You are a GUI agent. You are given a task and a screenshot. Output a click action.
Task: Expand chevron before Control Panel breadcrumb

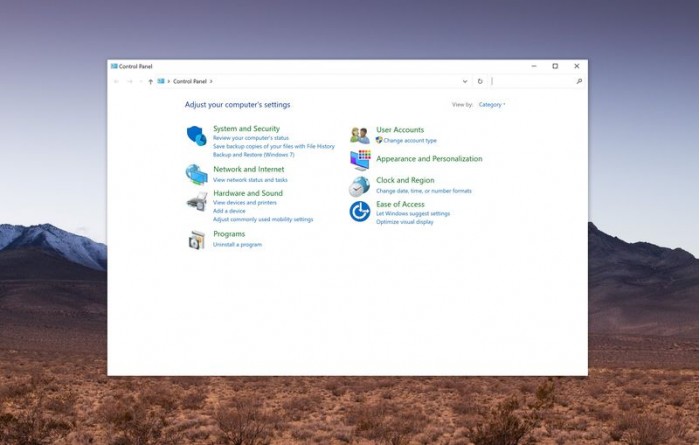169,81
